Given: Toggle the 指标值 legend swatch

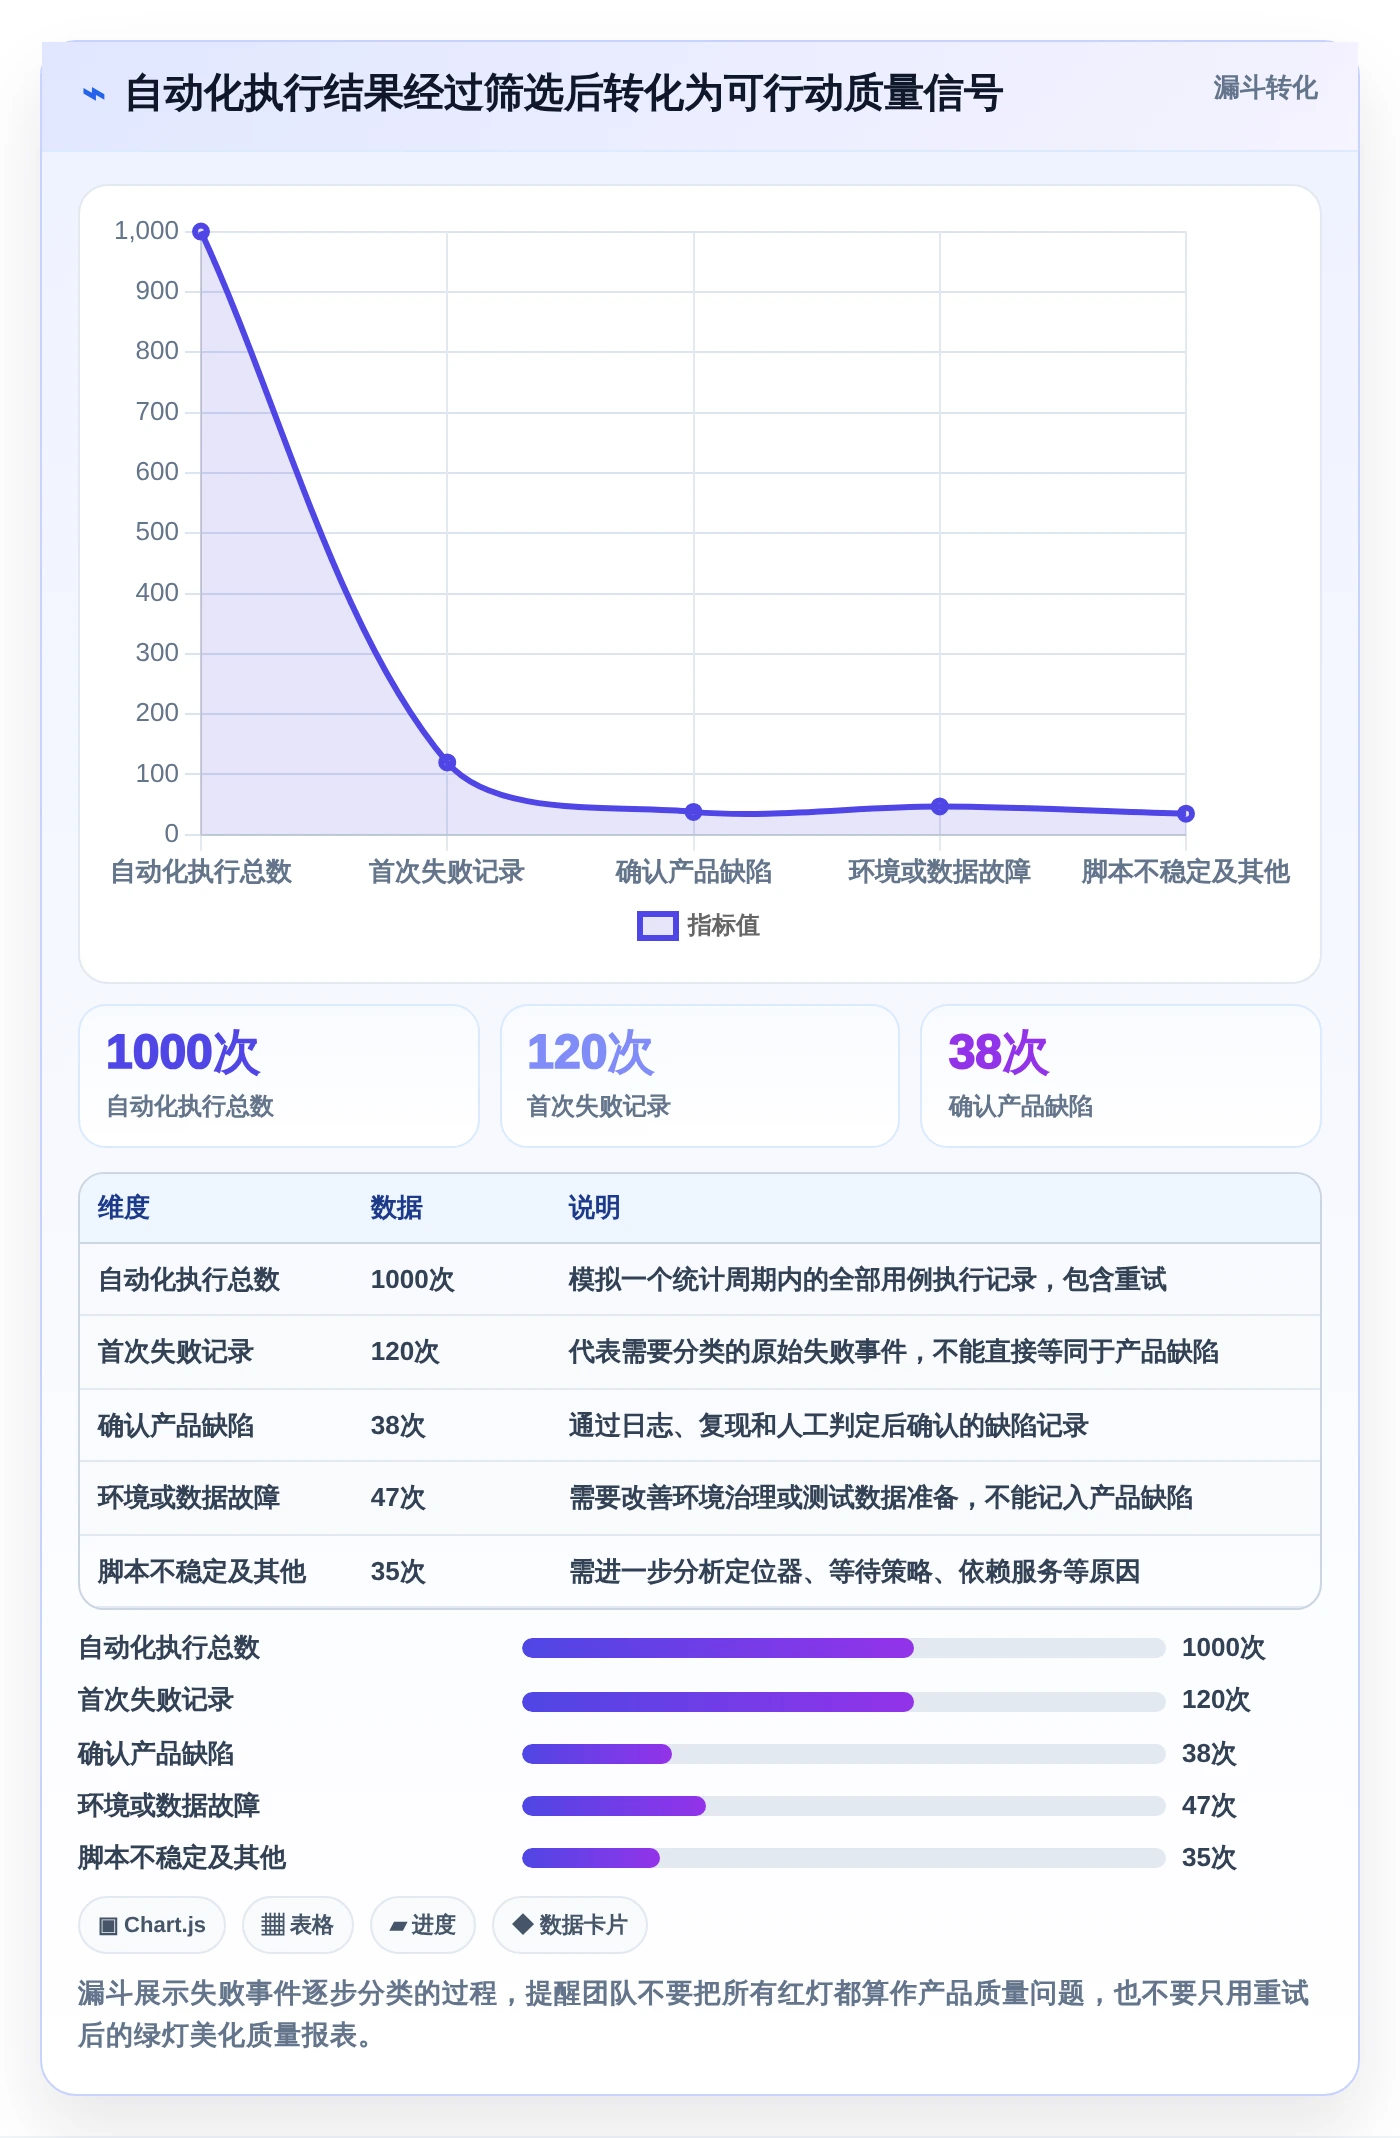Looking at the screenshot, I should 657,926.
